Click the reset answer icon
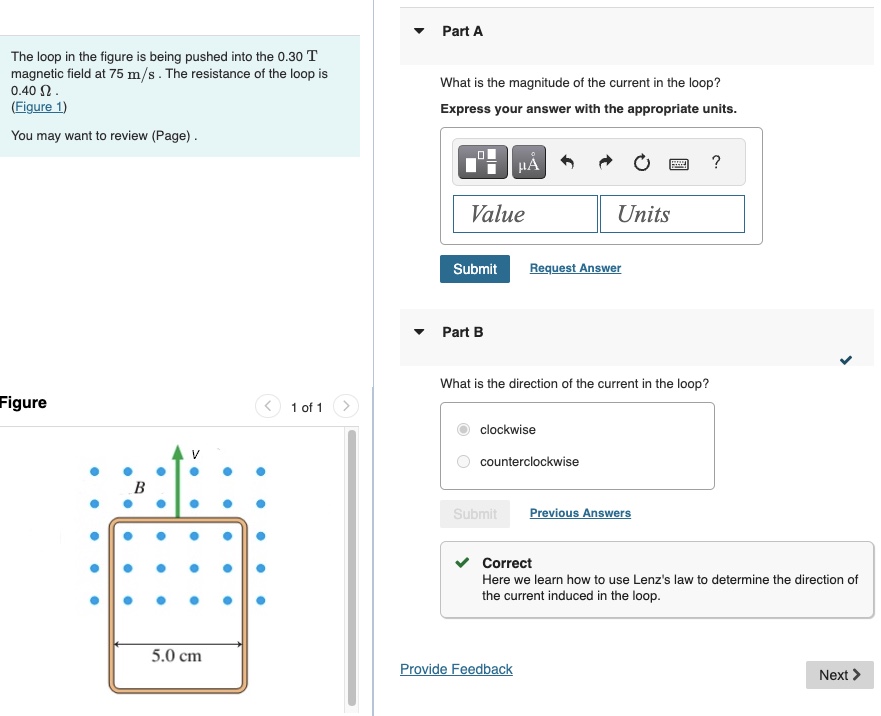Viewport: 881px width, 716px height. 641,162
